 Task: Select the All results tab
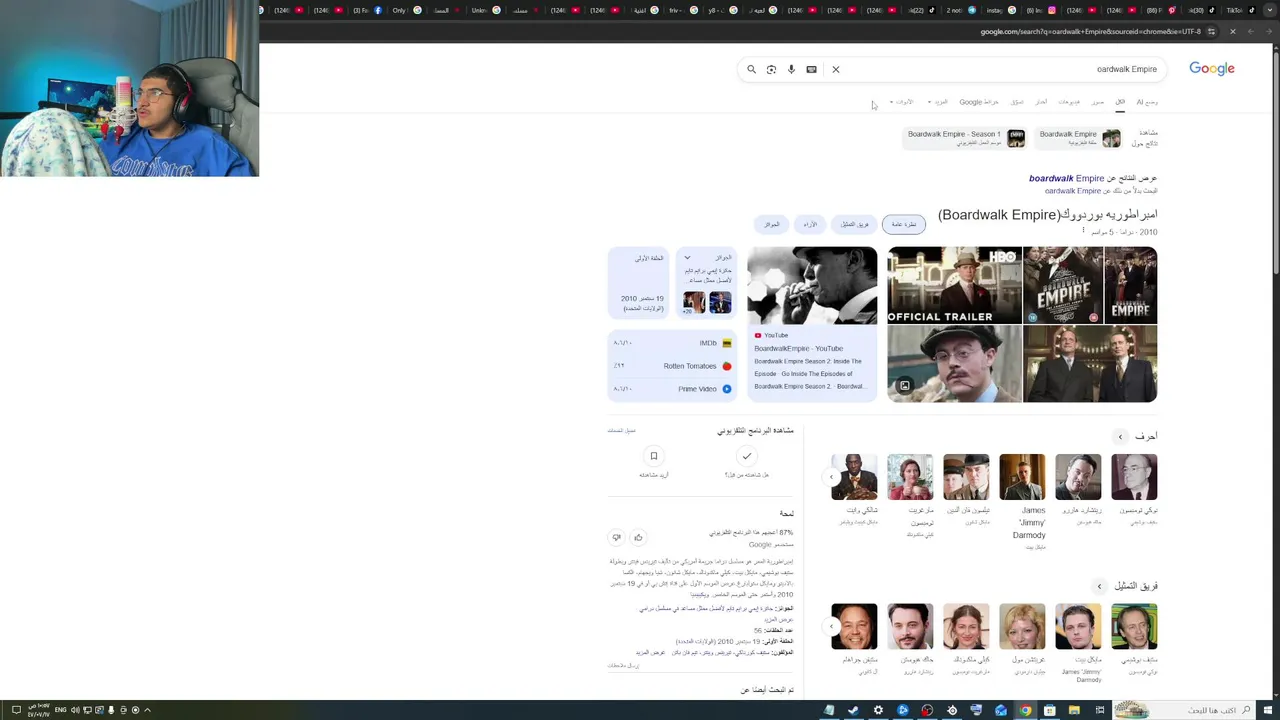click(x=1120, y=102)
